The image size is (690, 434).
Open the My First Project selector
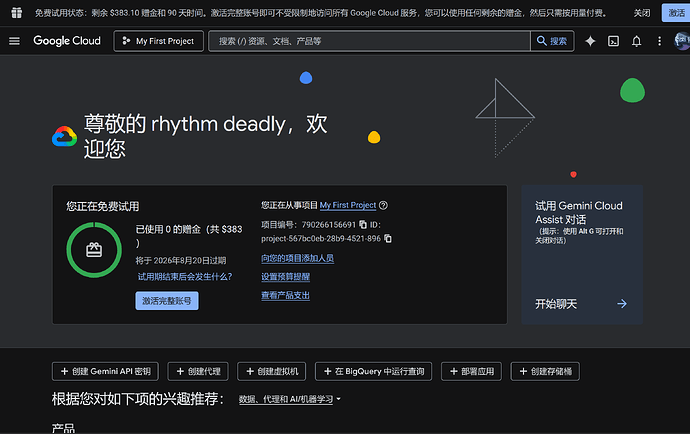(x=158, y=41)
